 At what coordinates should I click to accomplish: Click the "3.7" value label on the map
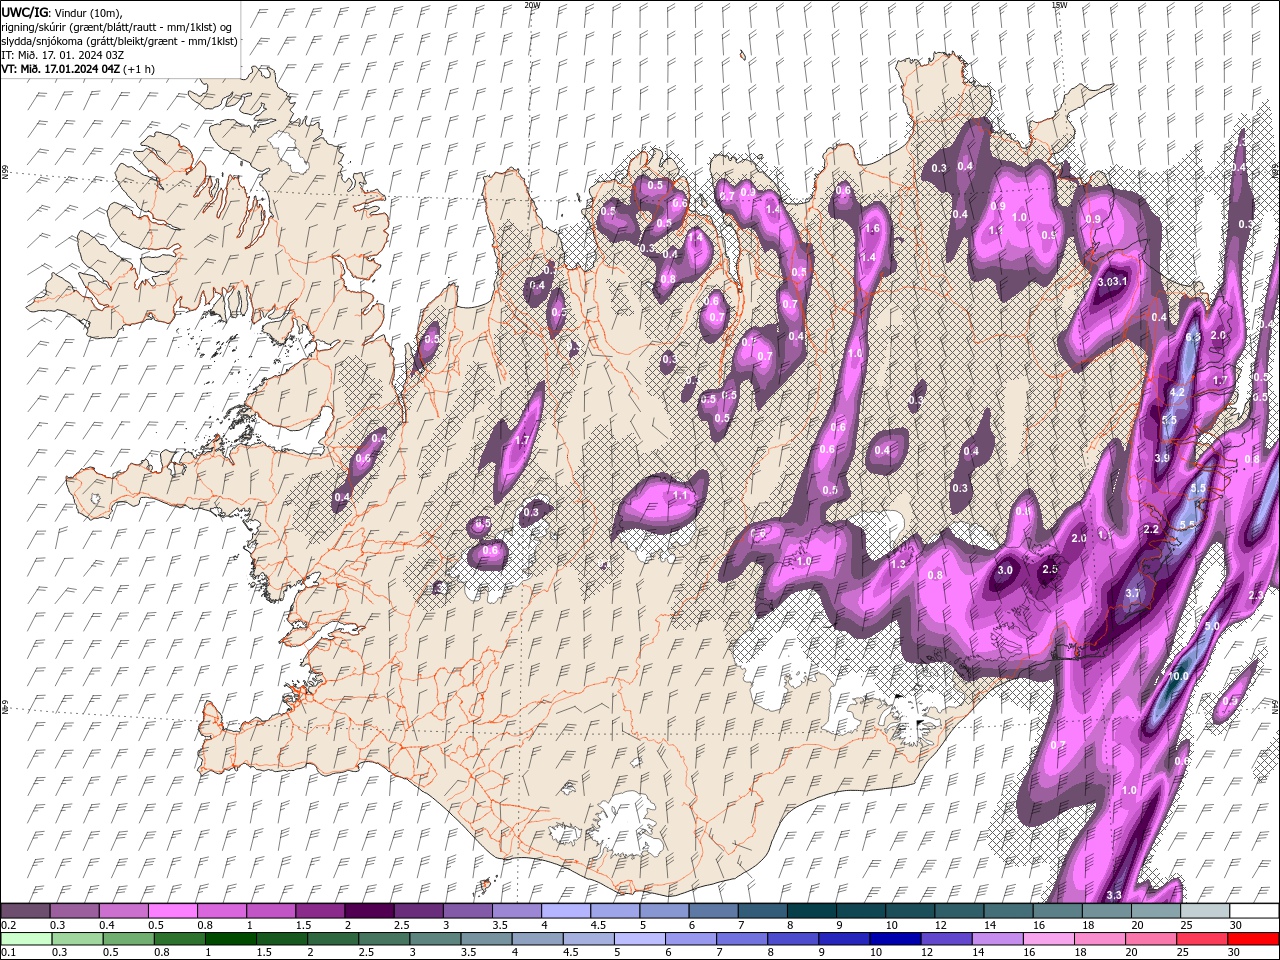[1133, 593]
